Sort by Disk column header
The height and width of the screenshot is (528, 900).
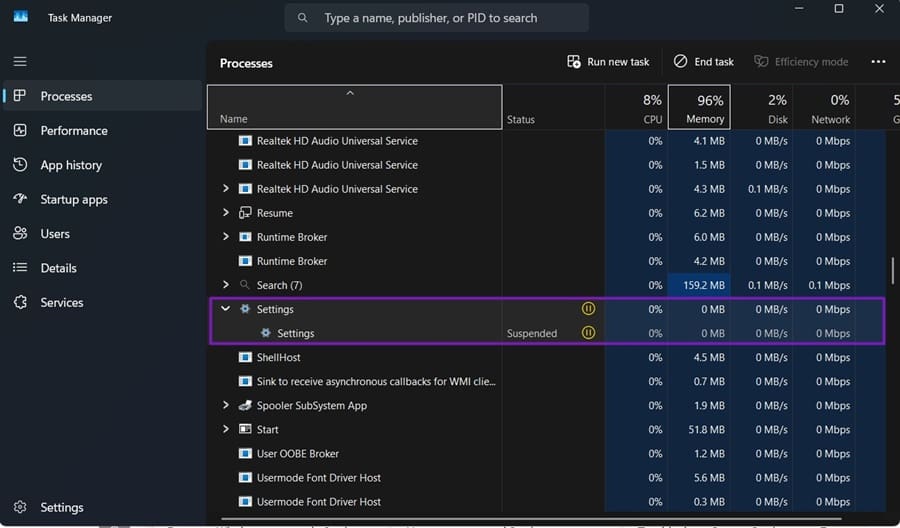[x=762, y=107]
